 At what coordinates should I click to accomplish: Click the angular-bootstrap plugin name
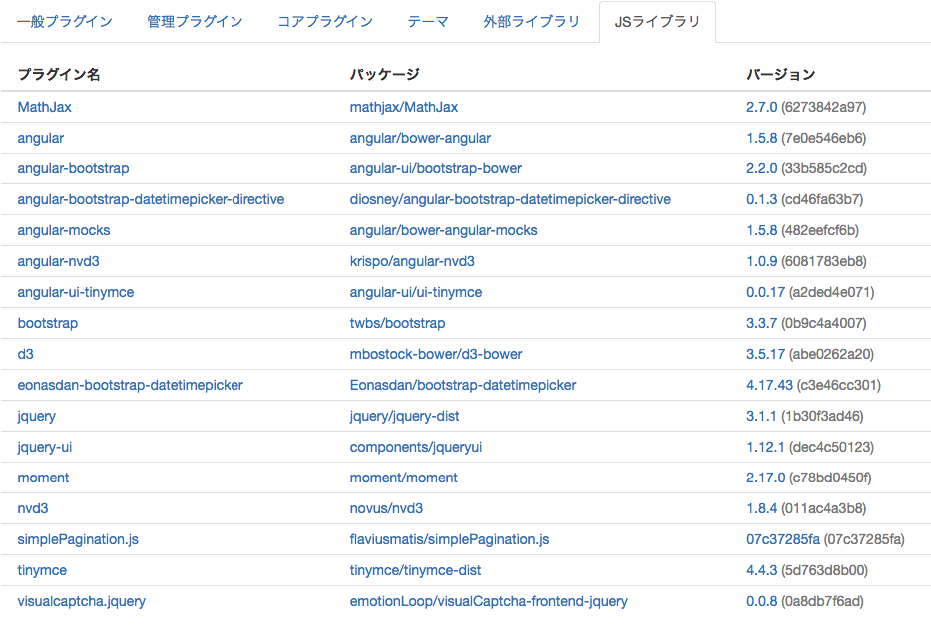coord(73,169)
